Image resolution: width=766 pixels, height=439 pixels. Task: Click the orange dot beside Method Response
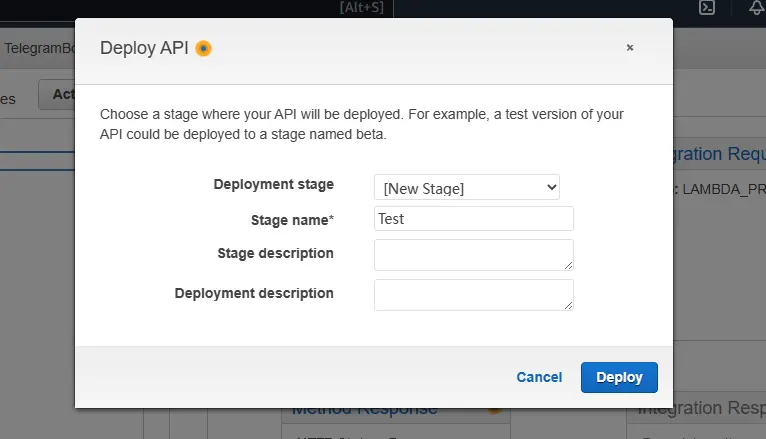pos(493,408)
